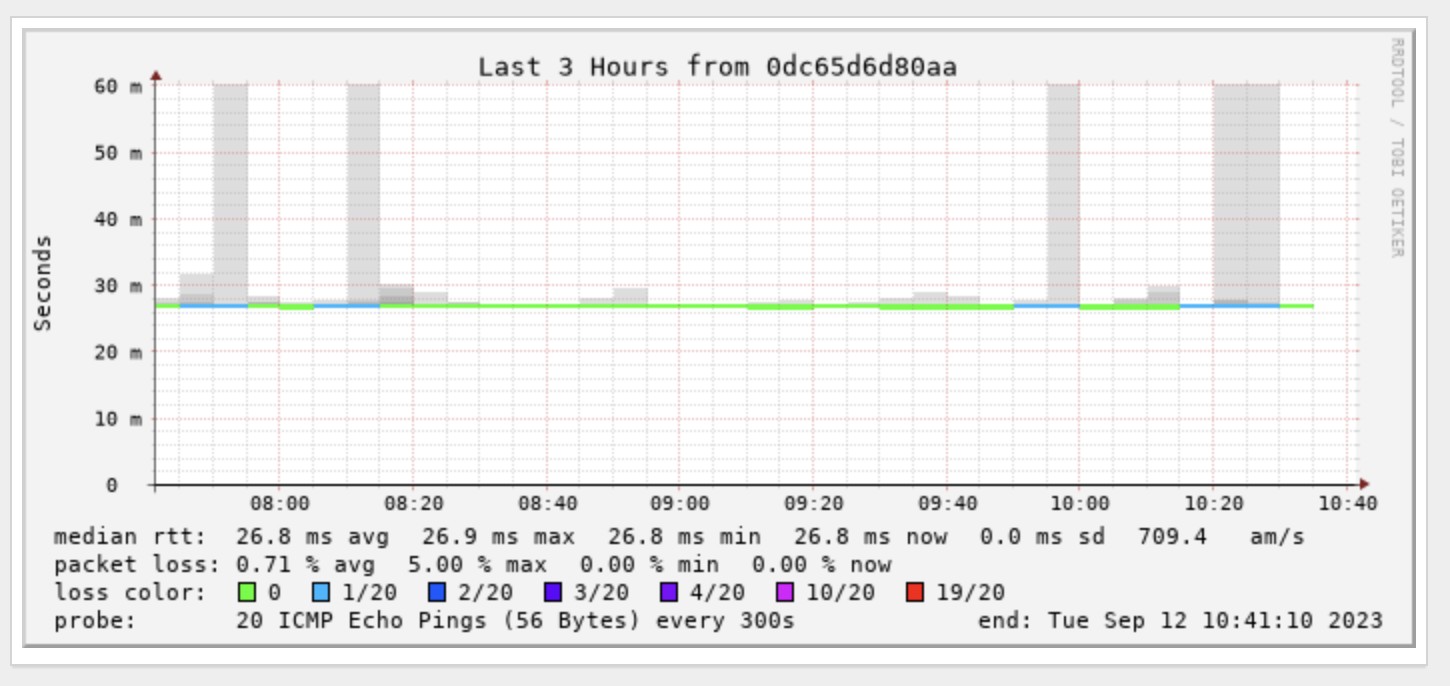Click the 3/20 loss color swatch

(554, 593)
